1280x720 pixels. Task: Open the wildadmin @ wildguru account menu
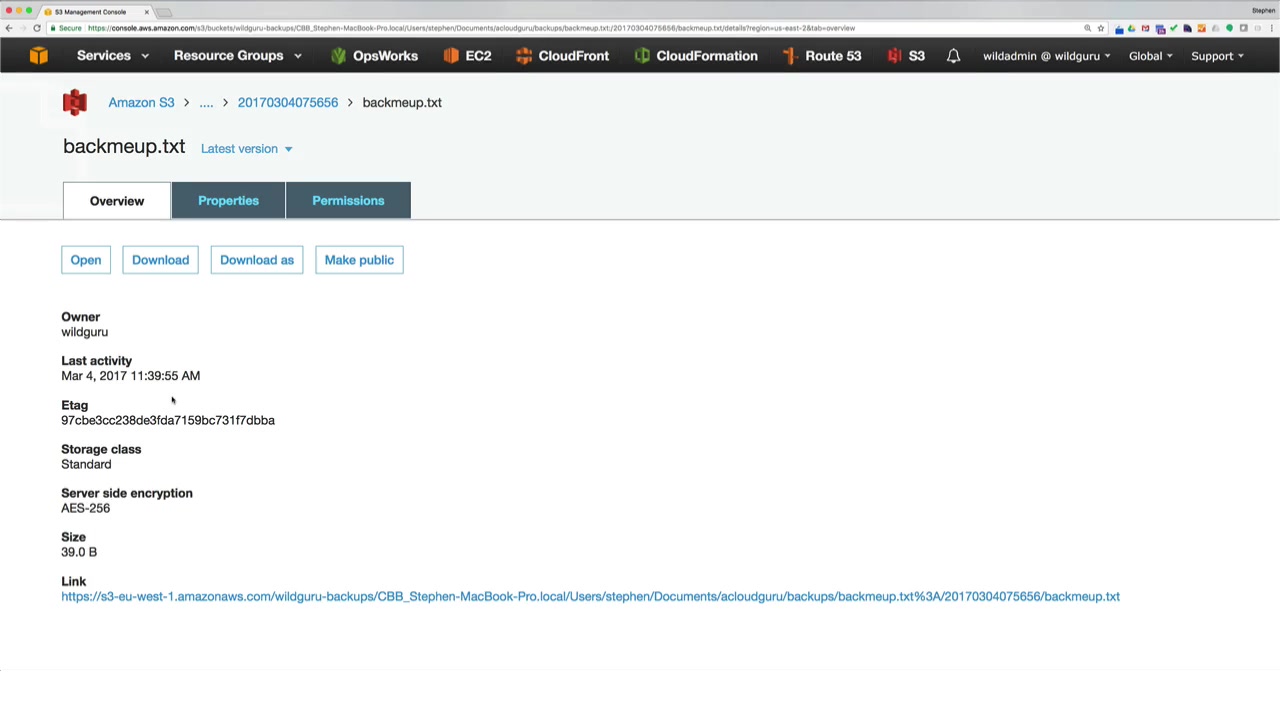point(1047,56)
